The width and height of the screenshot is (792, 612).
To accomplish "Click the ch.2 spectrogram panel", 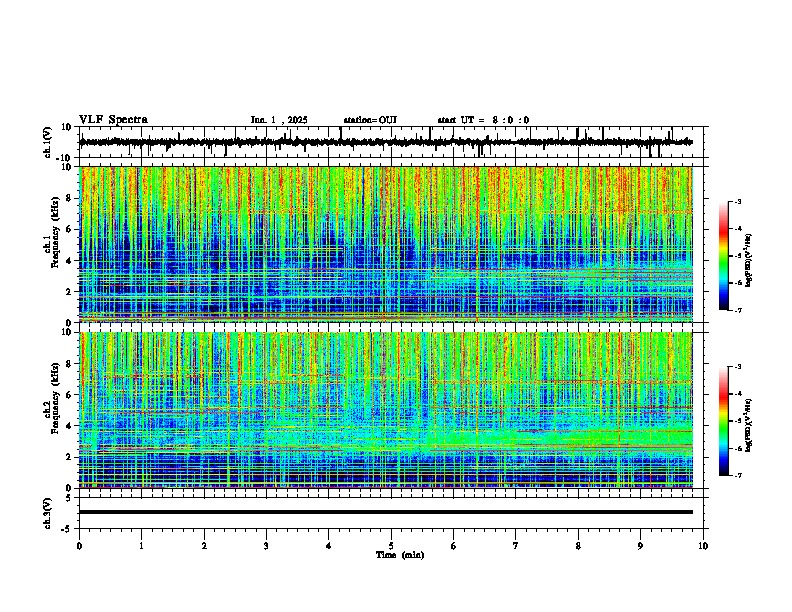I will [x=385, y=410].
